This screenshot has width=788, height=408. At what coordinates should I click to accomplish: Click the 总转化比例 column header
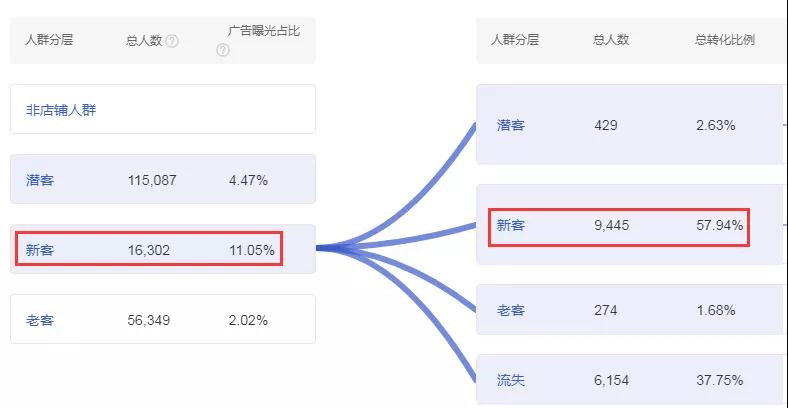point(724,40)
